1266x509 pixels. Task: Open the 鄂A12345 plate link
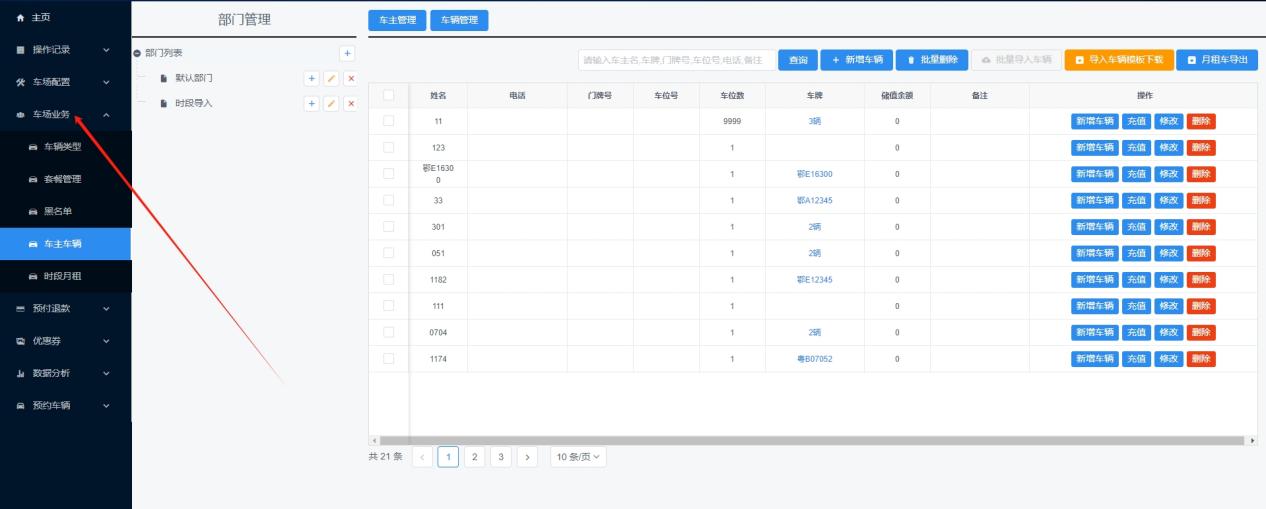(x=814, y=200)
